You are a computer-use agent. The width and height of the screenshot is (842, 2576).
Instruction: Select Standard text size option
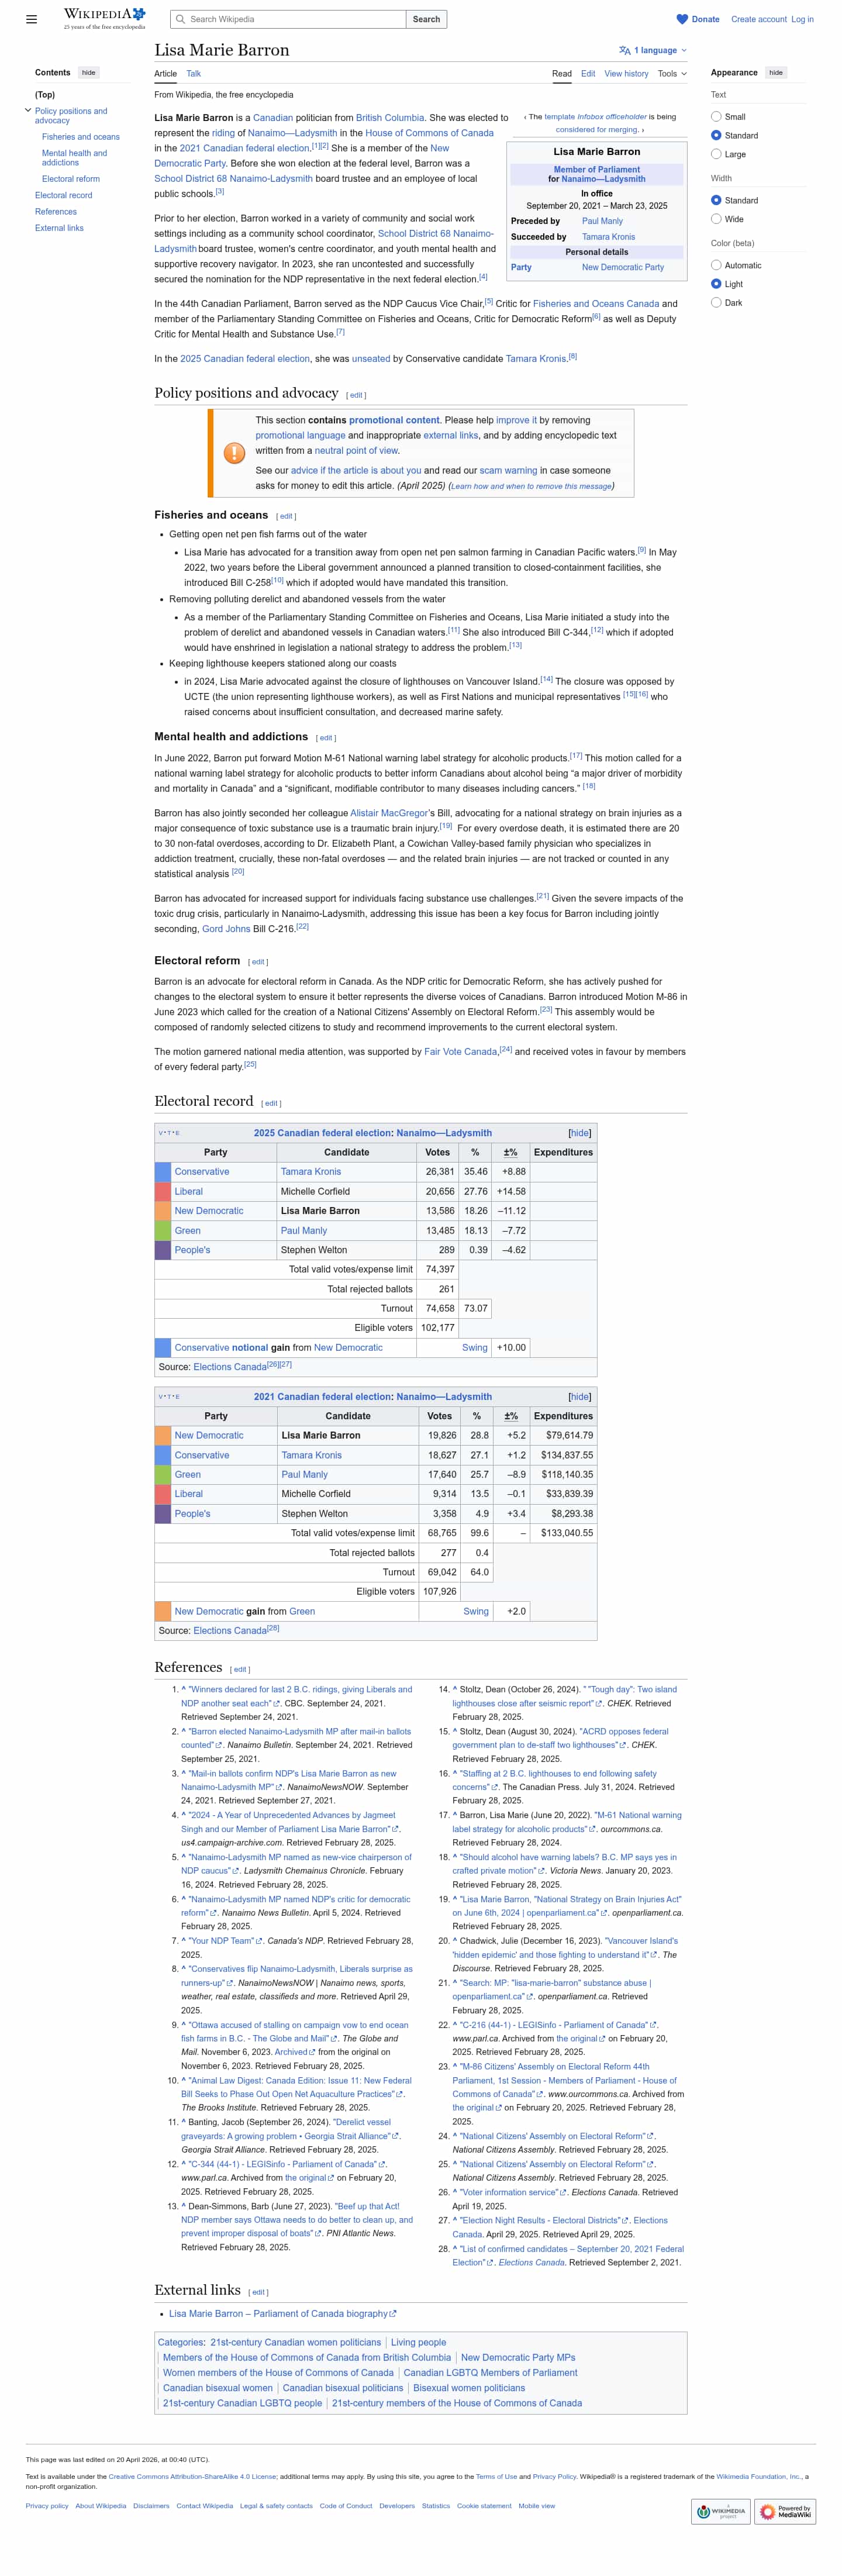(716, 135)
